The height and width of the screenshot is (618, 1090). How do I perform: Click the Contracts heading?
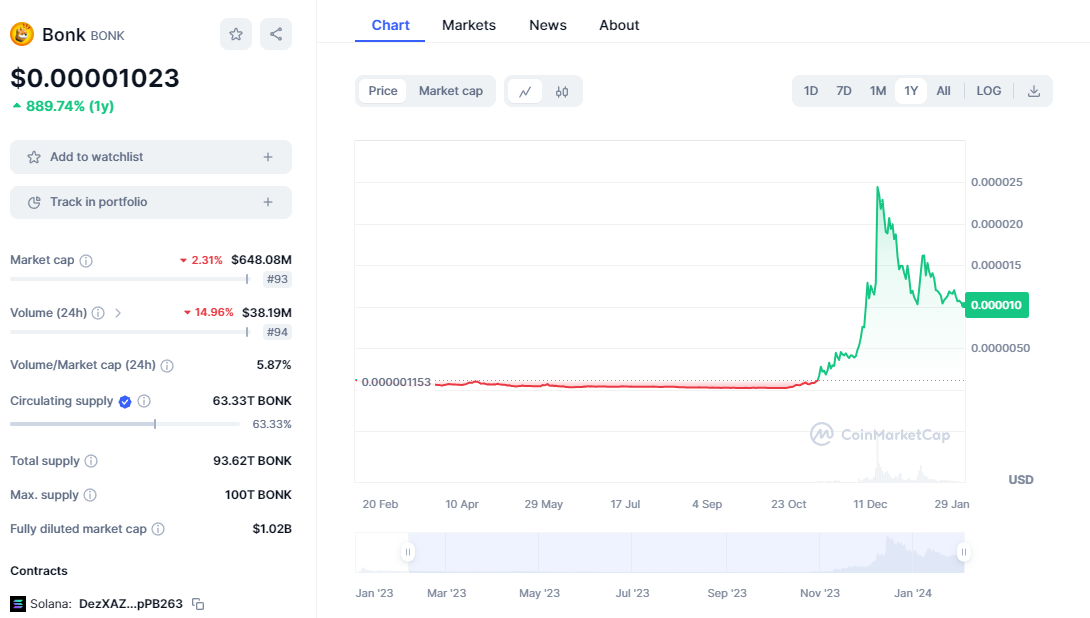[39, 571]
